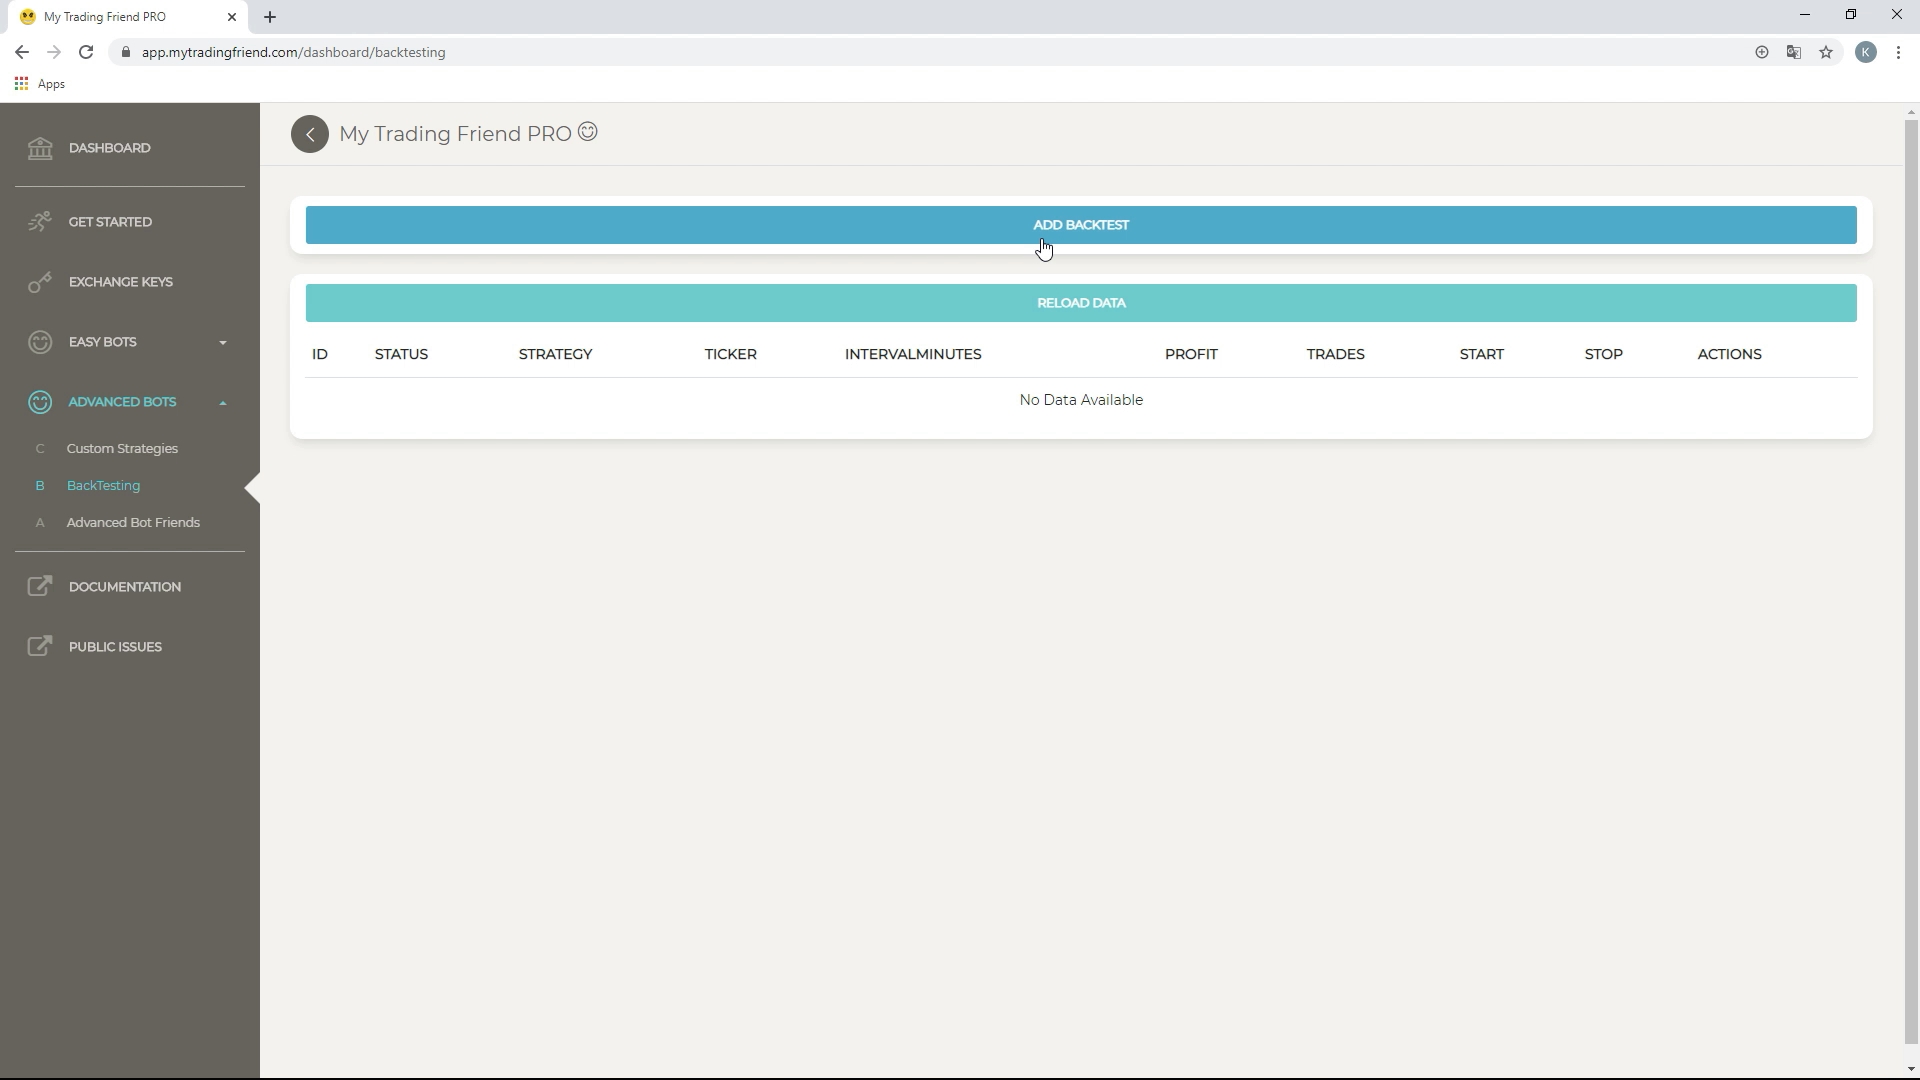The width and height of the screenshot is (1920, 1080).
Task: Open the Chrome profile avatar K
Action: pyautogui.click(x=1866, y=52)
